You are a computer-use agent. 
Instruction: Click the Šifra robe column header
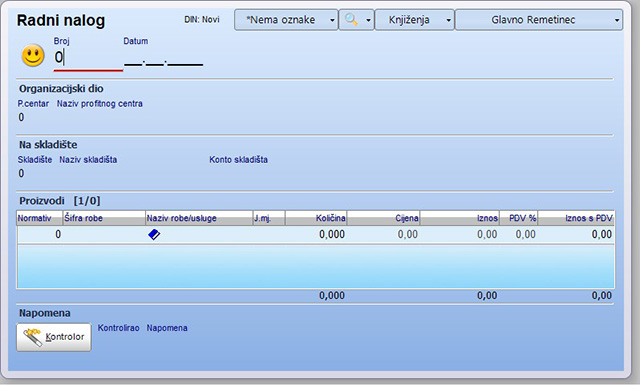pos(104,218)
